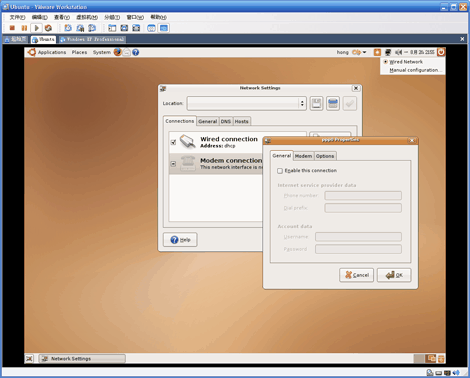Open the hong user switcher dropdown

351,52
